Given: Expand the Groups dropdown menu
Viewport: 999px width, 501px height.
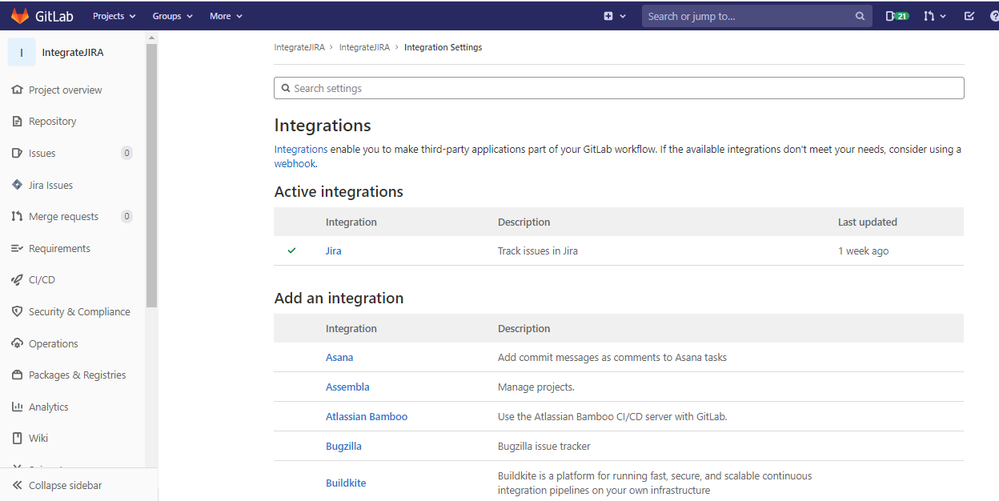Looking at the screenshot, I should pos(172,16).
